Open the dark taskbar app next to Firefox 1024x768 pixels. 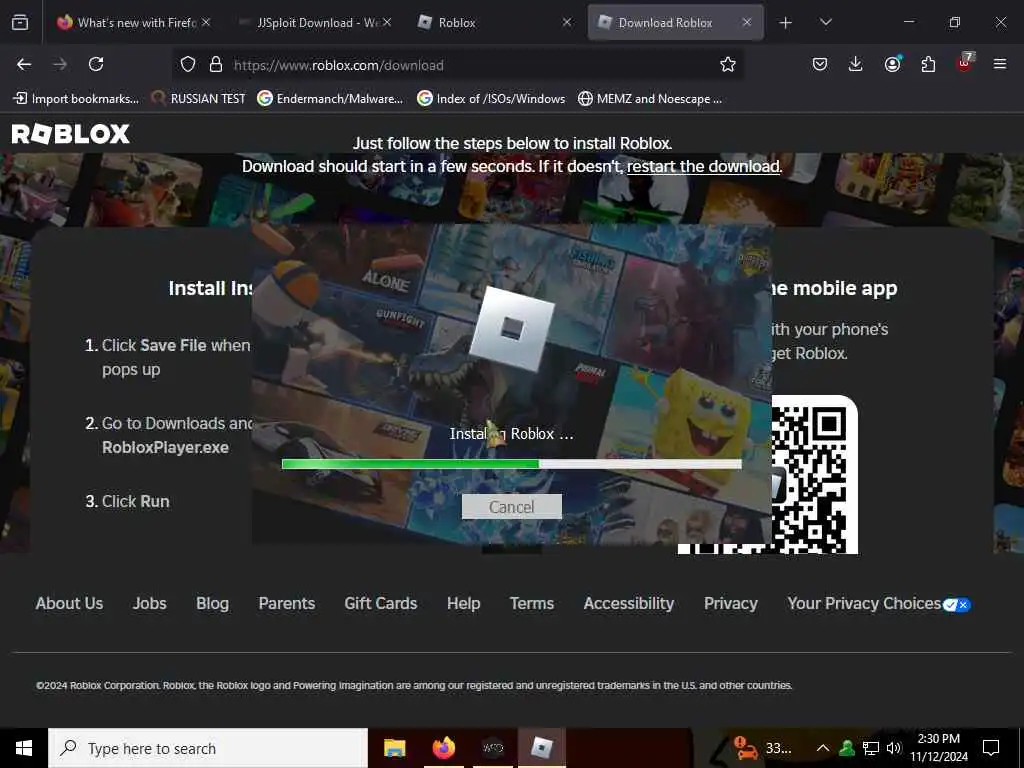tap(493, 748)
